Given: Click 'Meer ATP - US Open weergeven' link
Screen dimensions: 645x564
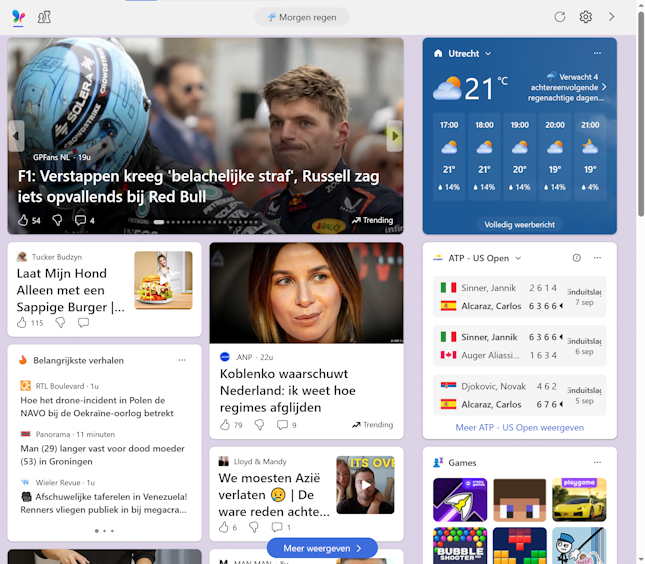Looking at the screenshot, I should pos(520,427).
